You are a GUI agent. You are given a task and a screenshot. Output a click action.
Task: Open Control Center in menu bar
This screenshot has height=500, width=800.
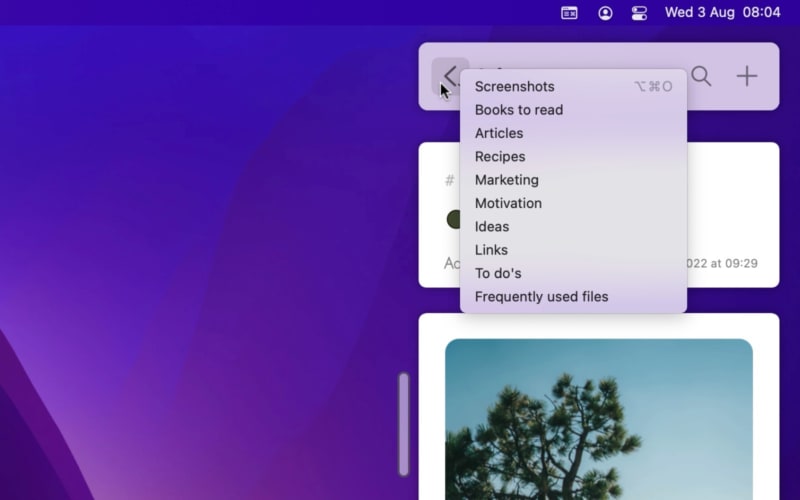639,13
